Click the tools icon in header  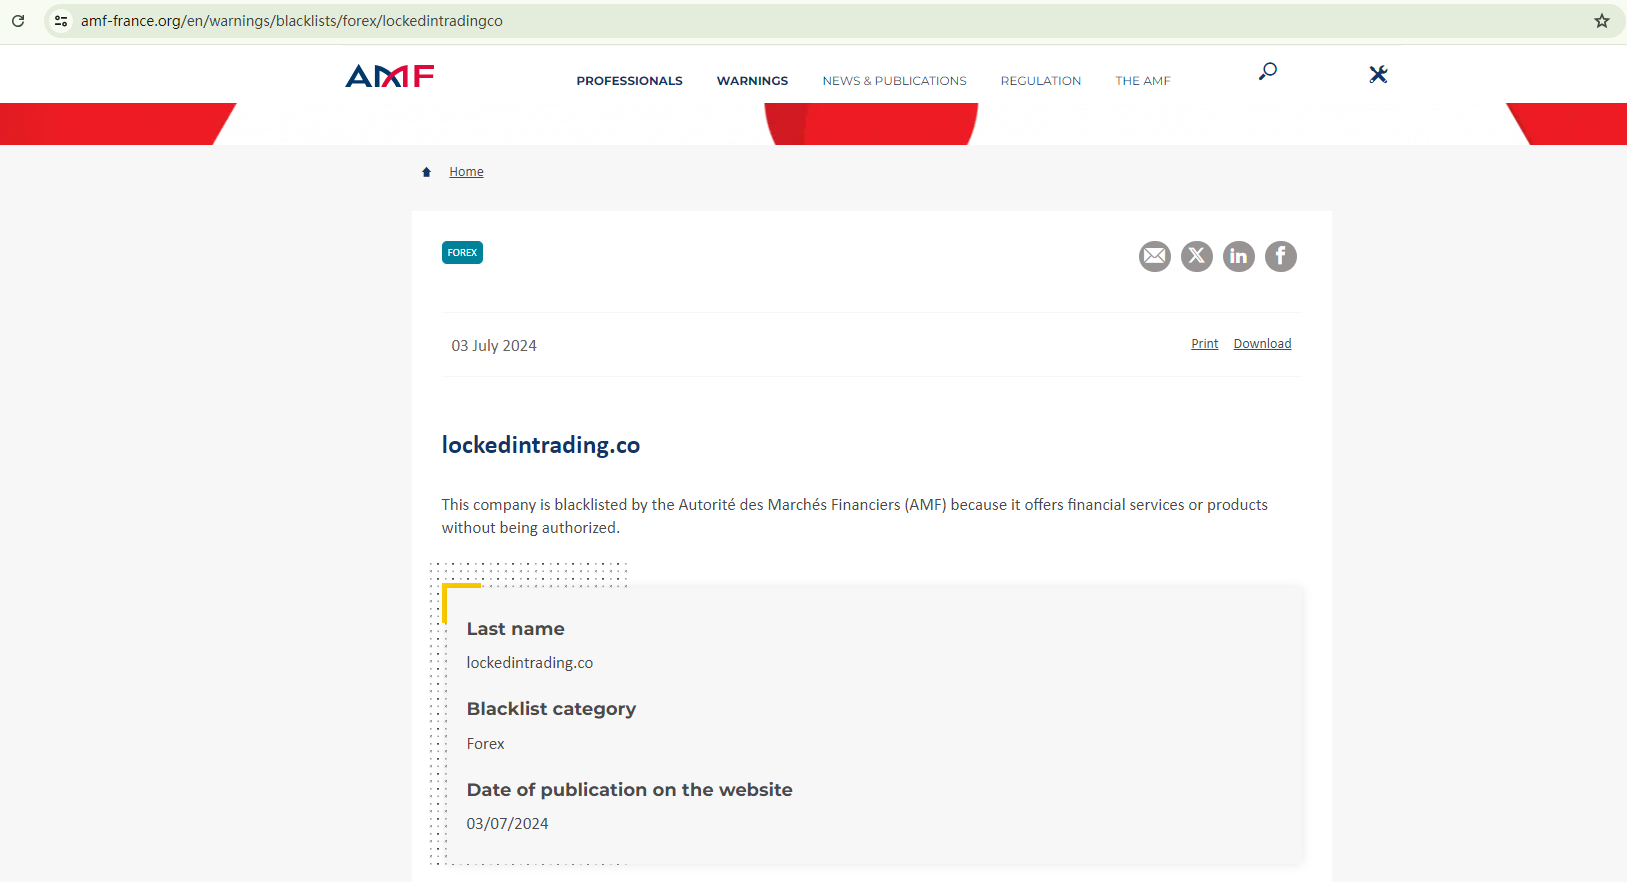click(1378, 74)
